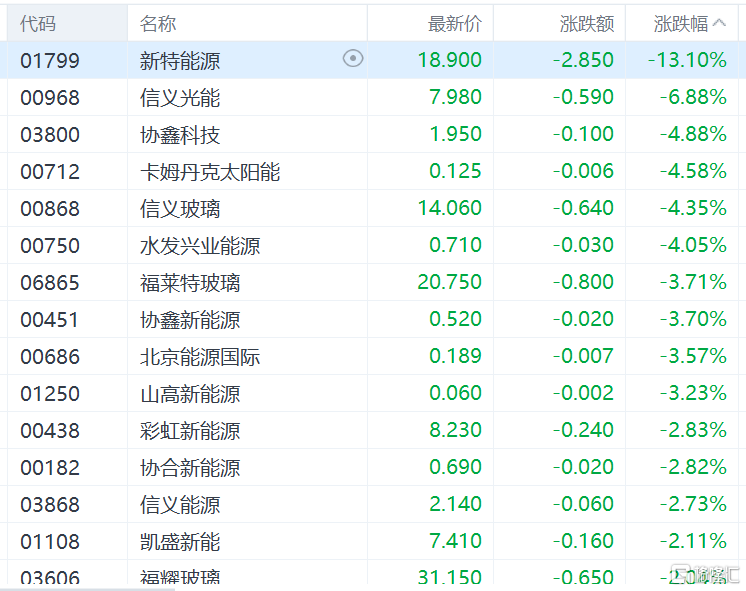Open the 信义玻璃 stock entry
The height and width of the screenshot is (591, 746).
point(373,208)
